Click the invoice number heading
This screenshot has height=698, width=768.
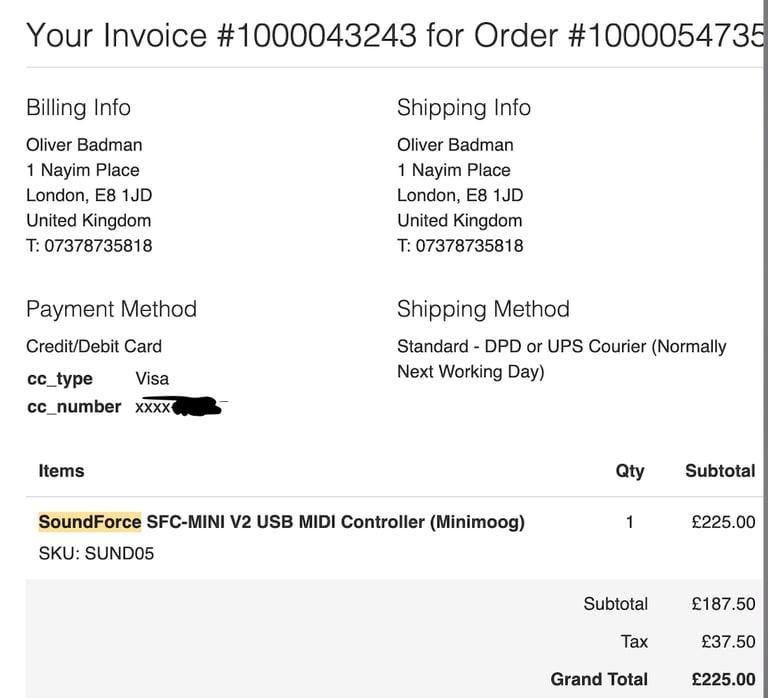coord(394,36)
